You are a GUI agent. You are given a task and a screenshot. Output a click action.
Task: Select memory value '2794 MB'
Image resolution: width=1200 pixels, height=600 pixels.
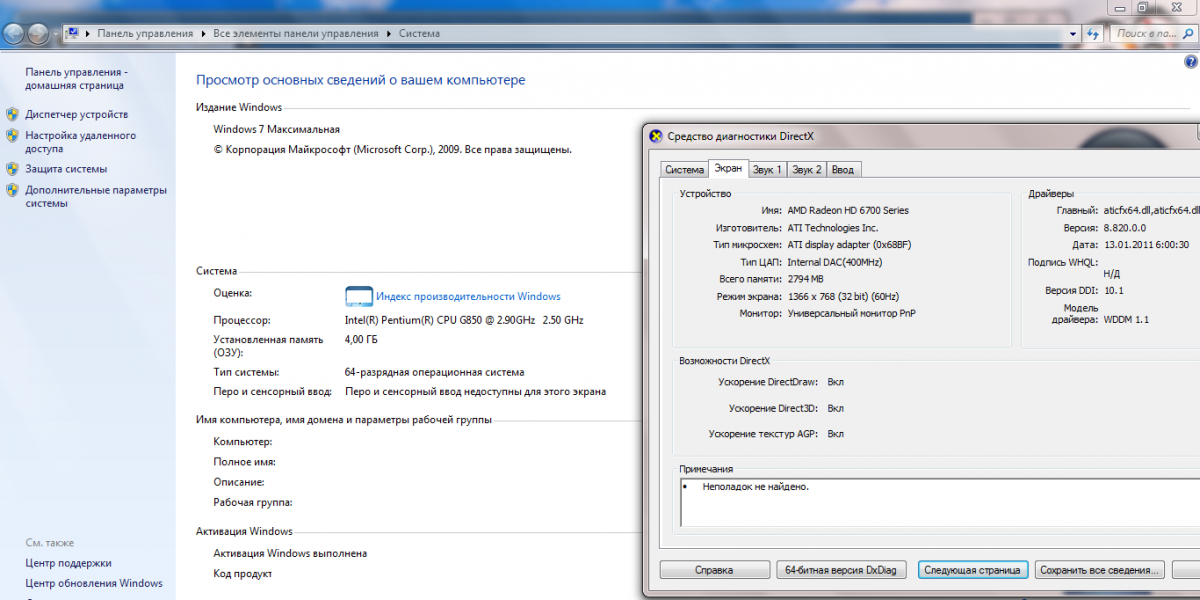coord(806,279)
